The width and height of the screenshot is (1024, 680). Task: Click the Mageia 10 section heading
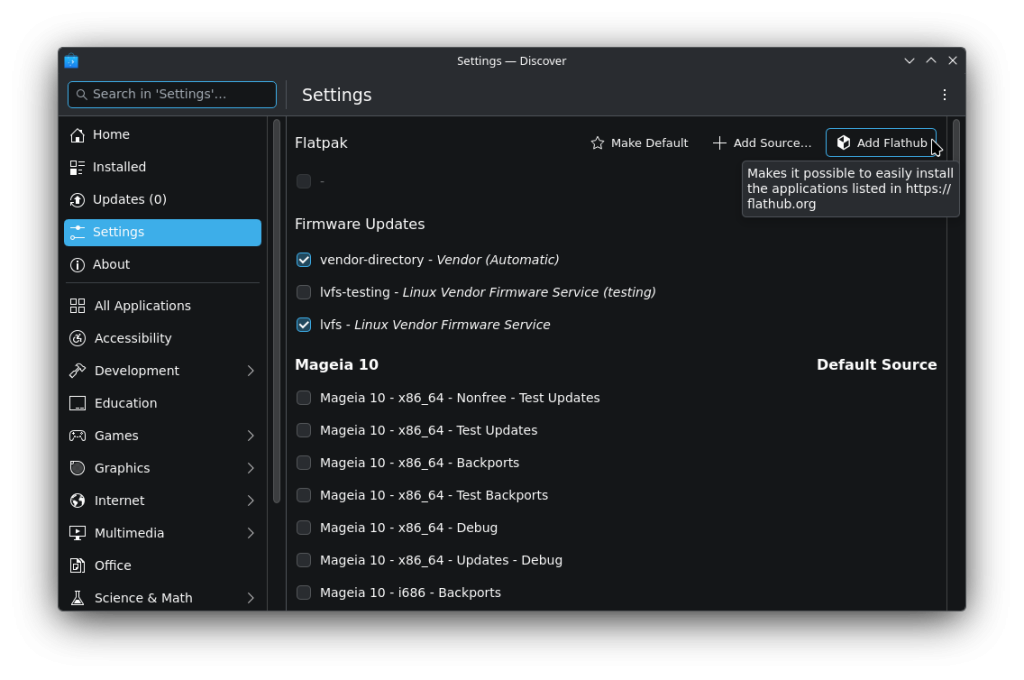pos(336,365)
